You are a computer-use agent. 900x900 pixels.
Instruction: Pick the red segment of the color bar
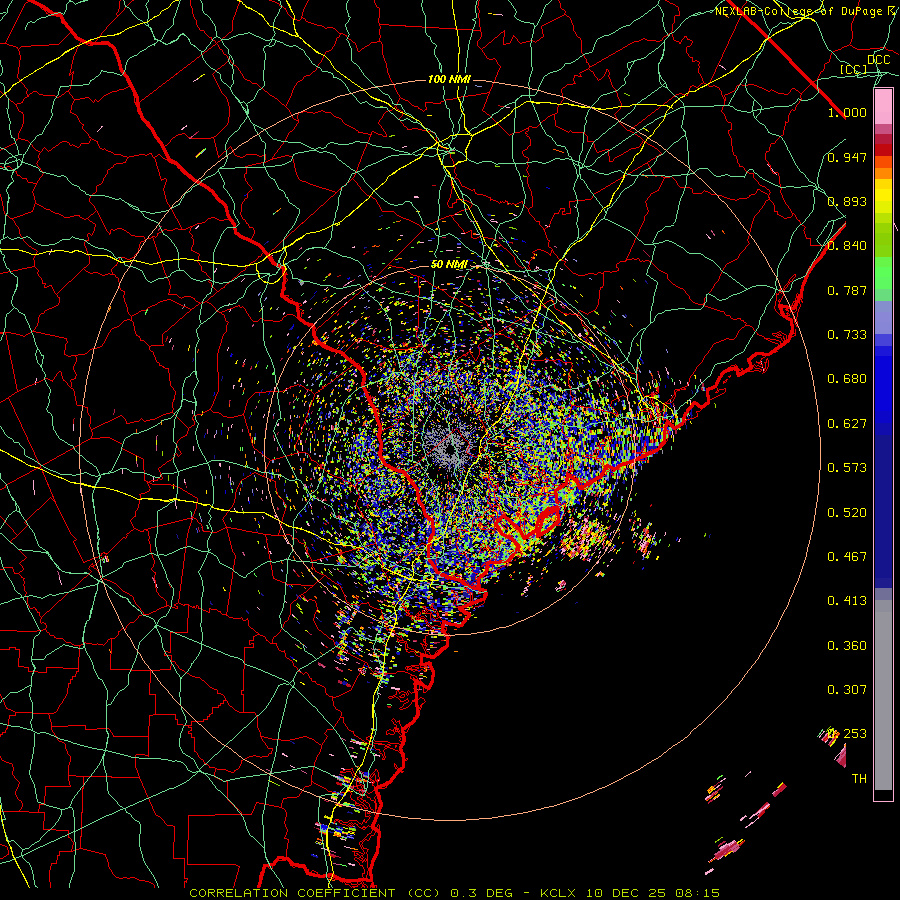[883, 150]
